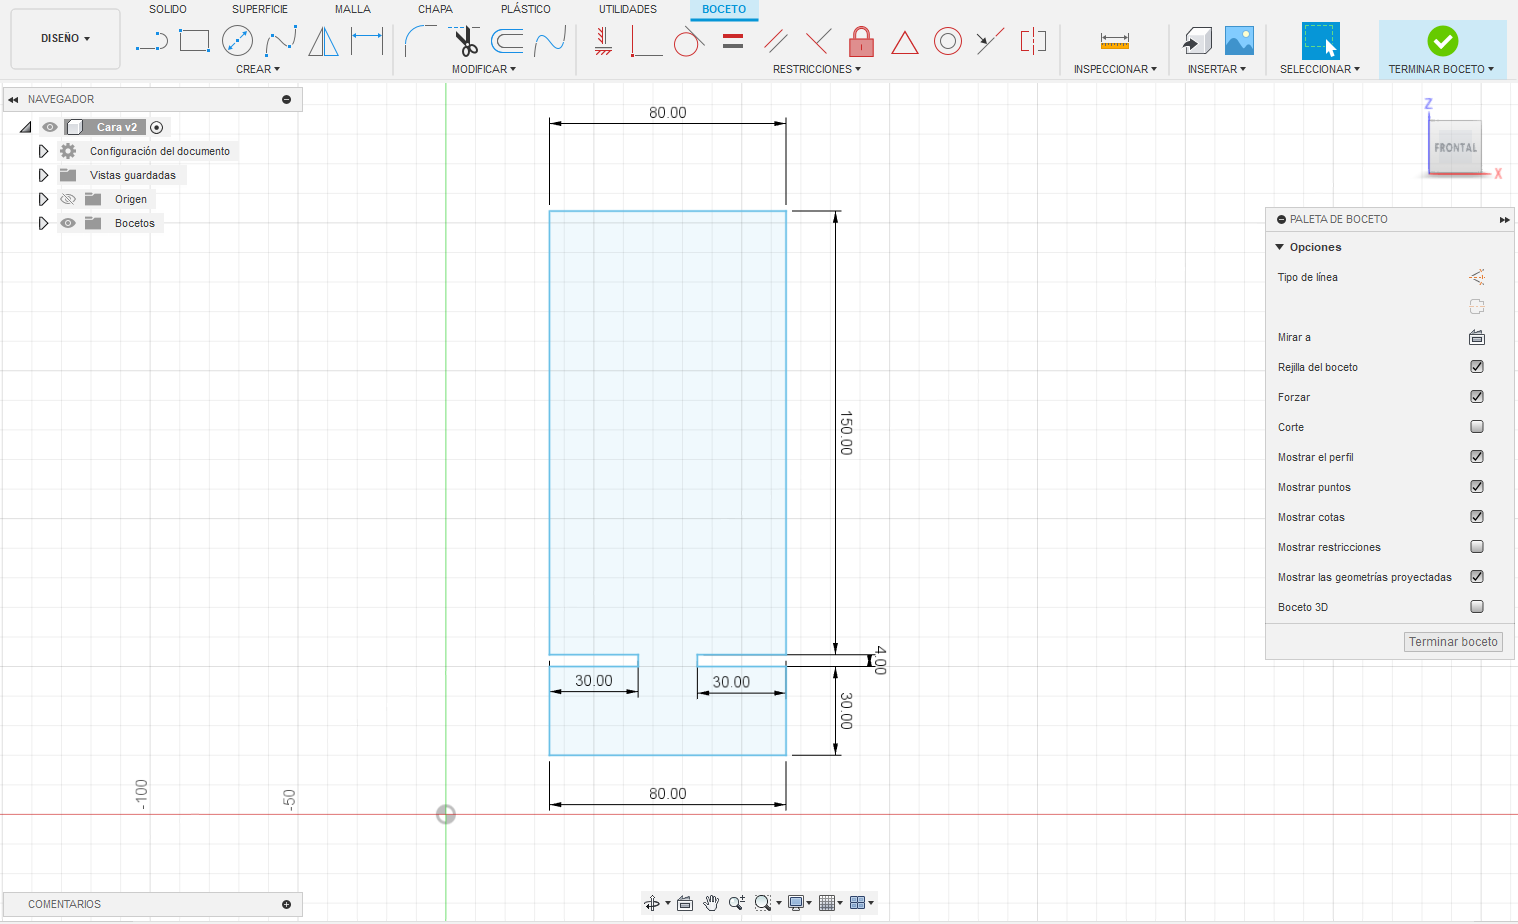Screen dimensions: 1518x924
Task: Open the INSERTAR dropdown menu
Action: (1217, 69)
